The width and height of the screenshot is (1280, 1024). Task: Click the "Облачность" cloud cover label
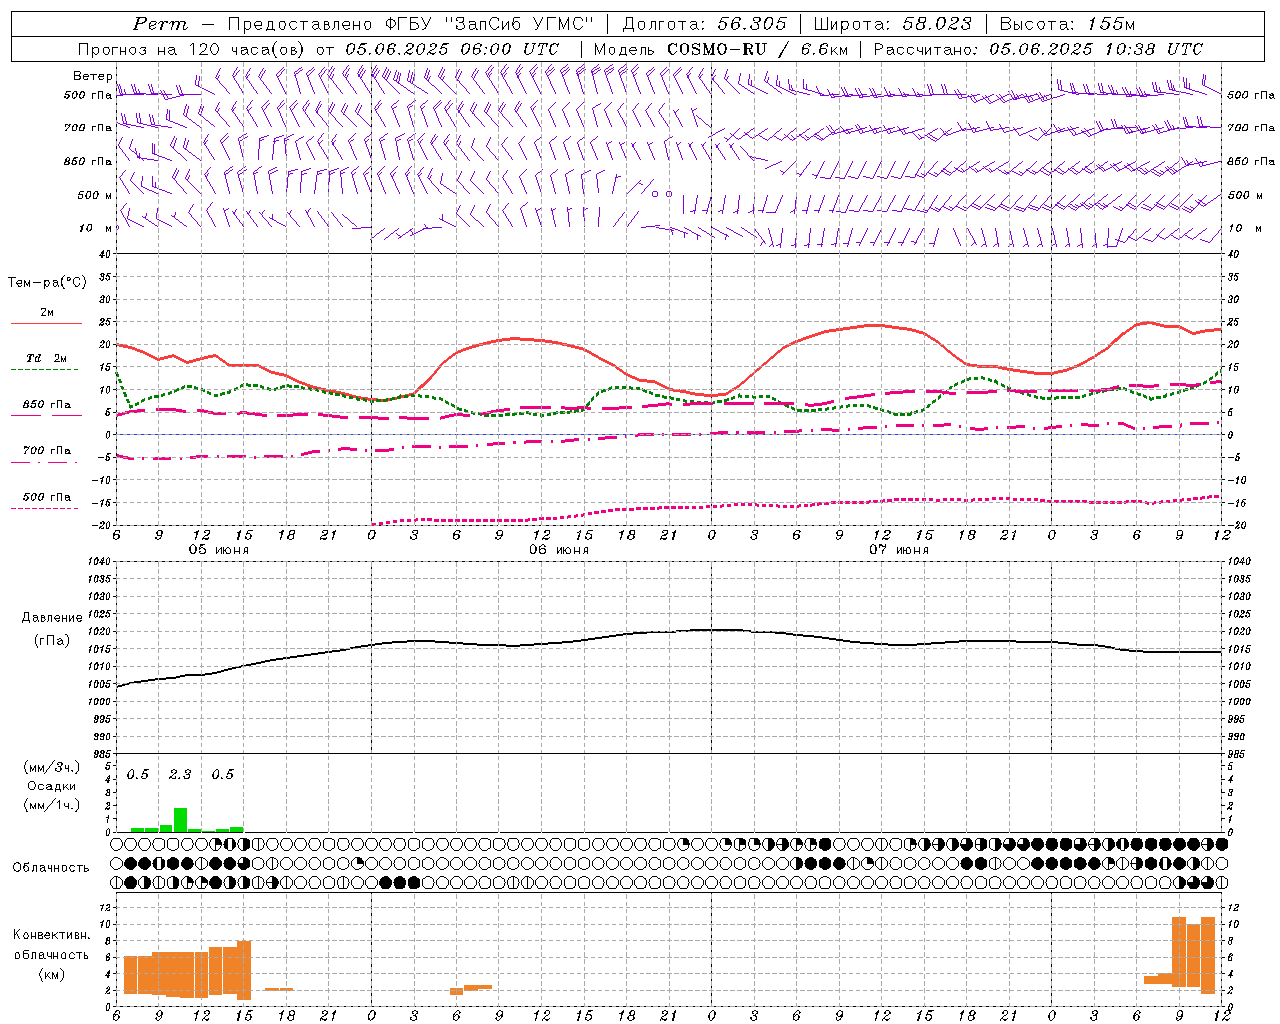[51, 868]
